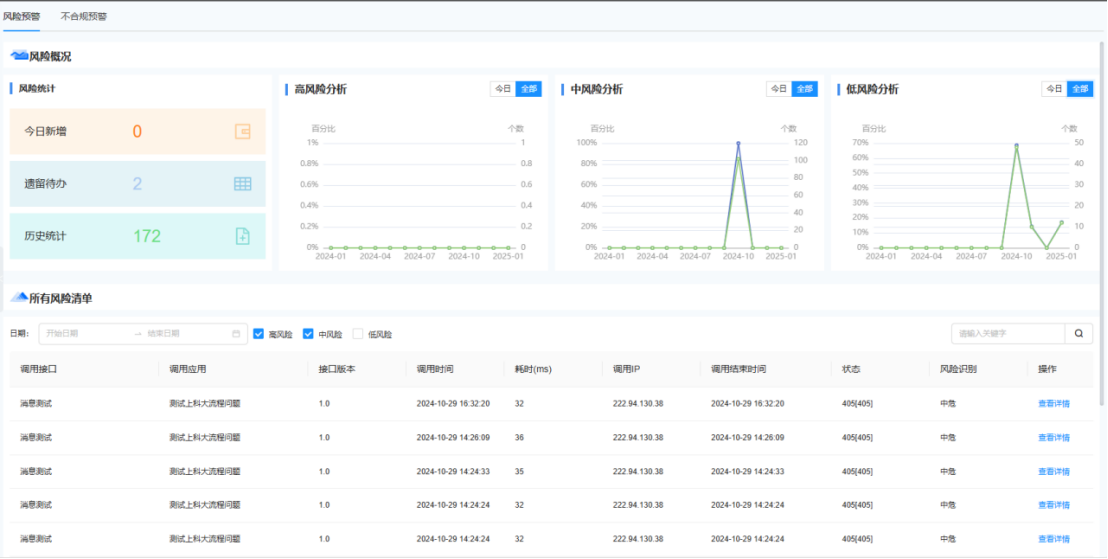Select 全部 in 高风险分析 chart
Viewport: 1108px width, 559px height.
click(529, 89)
